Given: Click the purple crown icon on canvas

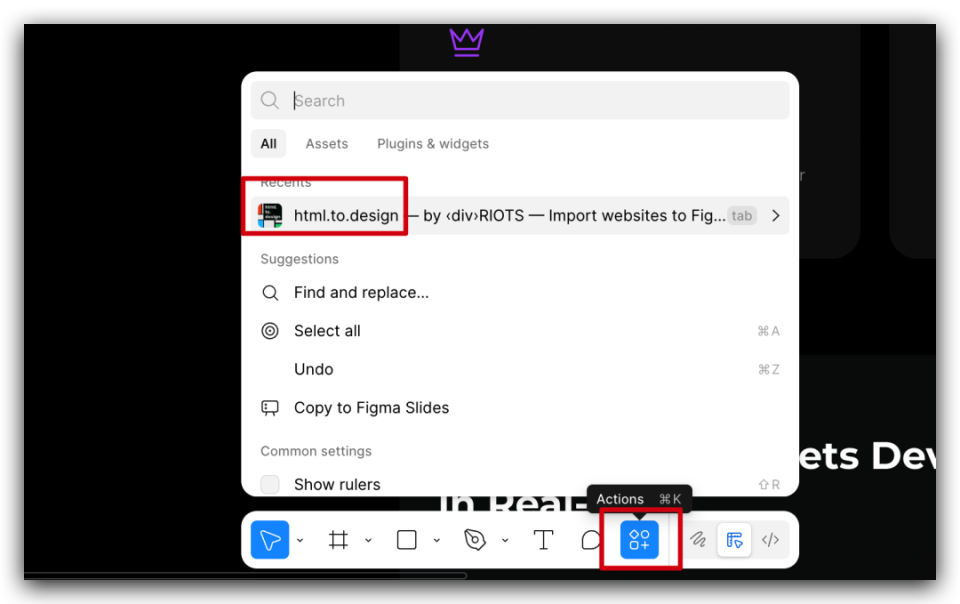Looking at the screenshot, I should (467, 42).
